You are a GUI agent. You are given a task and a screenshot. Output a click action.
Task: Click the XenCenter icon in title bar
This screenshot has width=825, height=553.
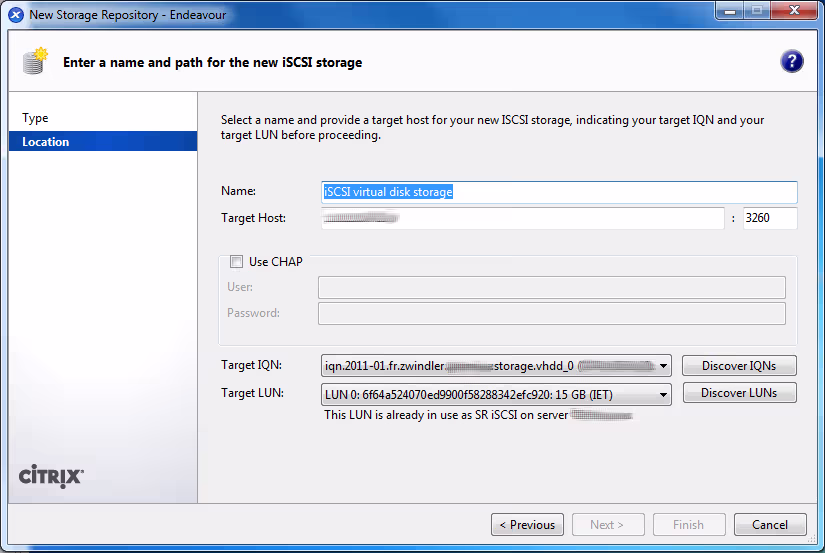click(x=16, y=15)
